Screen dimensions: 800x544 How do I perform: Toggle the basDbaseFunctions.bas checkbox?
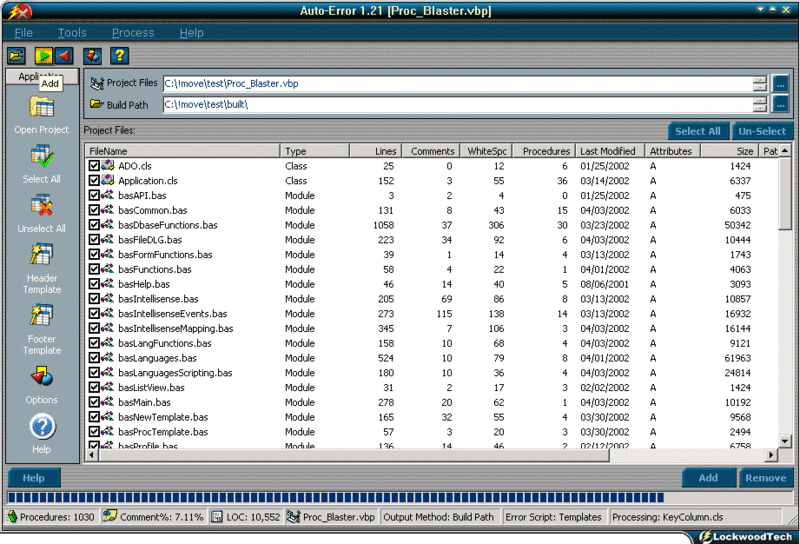pos(94,225)
